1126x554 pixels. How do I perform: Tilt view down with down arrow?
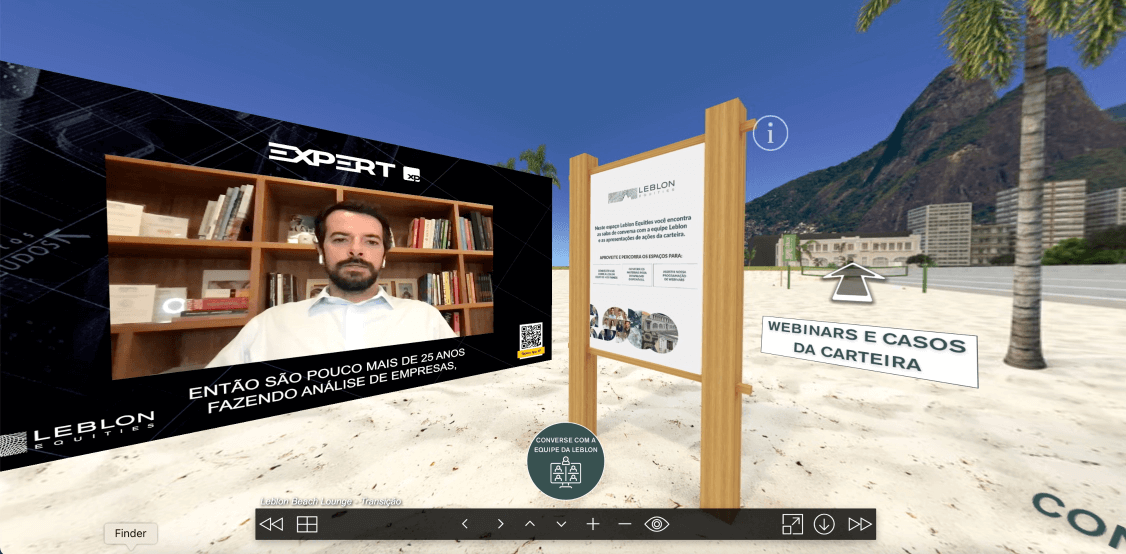(562, 524)
